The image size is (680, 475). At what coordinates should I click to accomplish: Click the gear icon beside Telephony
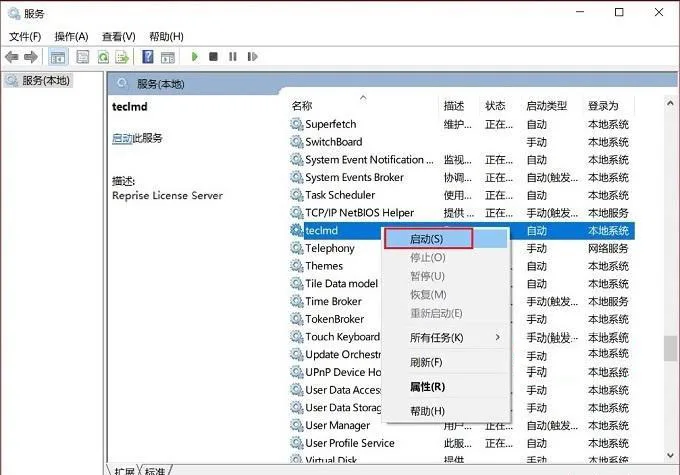[x=297, y=248]
